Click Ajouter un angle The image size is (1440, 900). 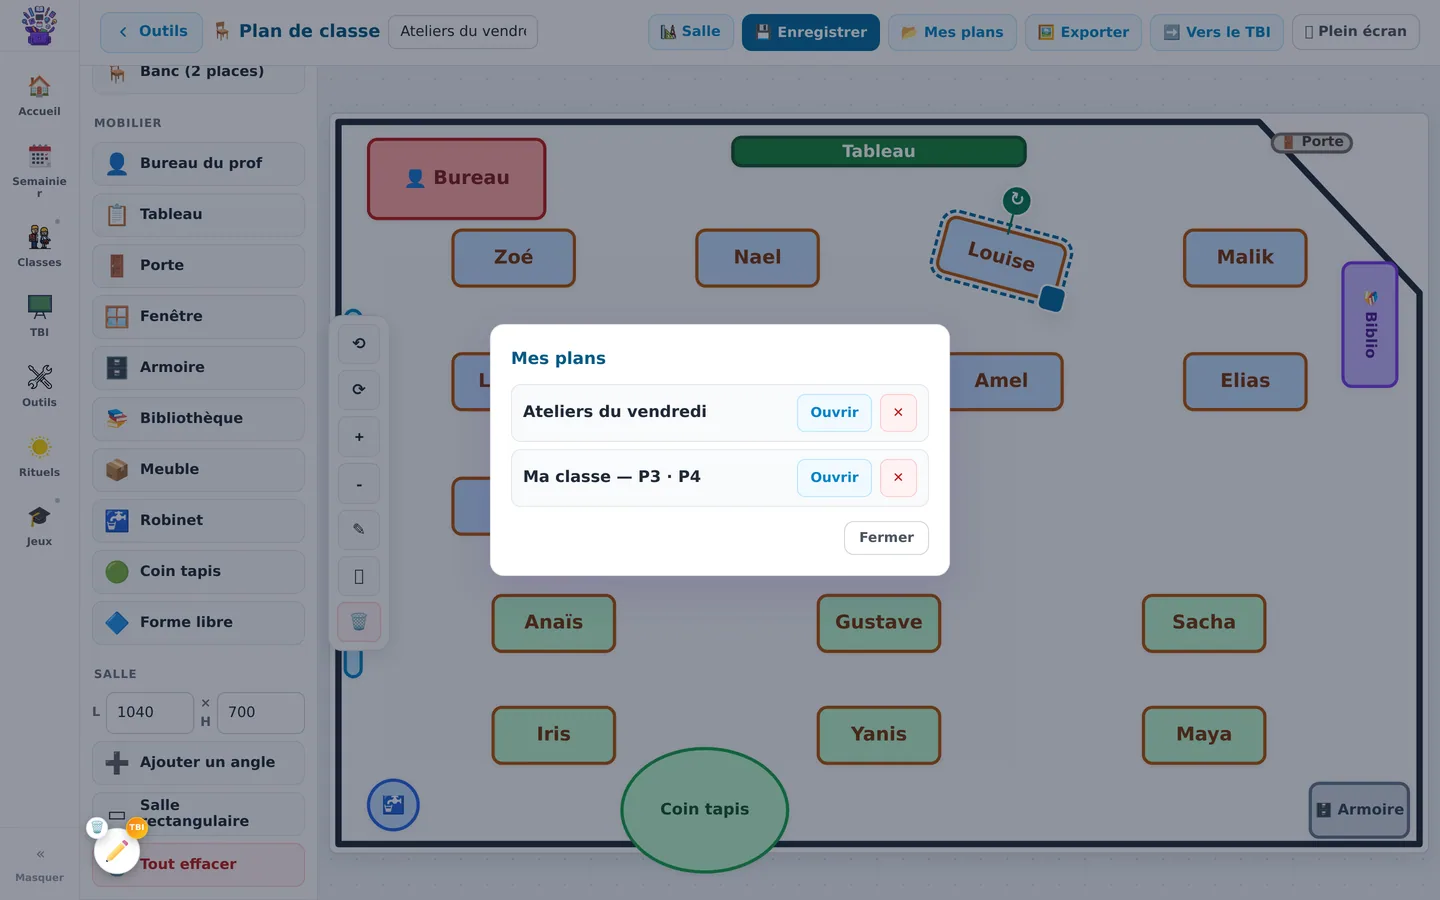click(x=198, y=762)
